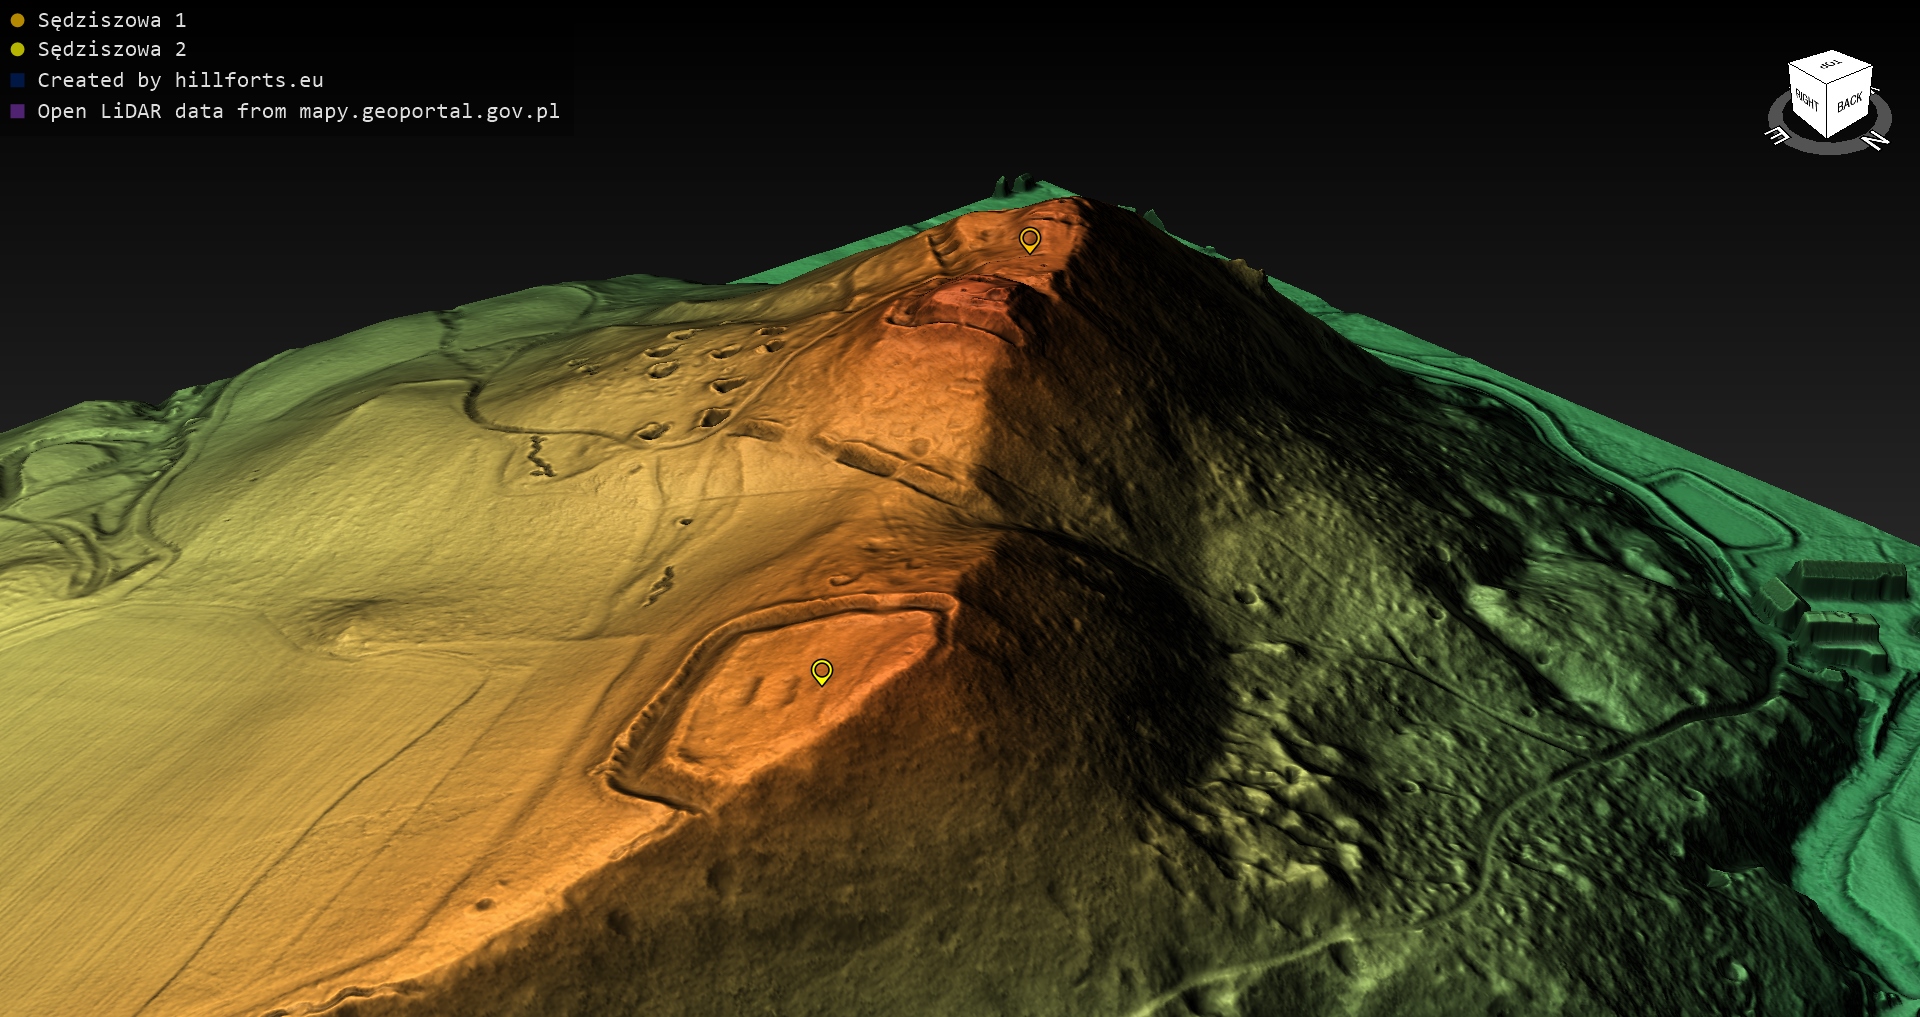Hide the Sędziszowa 1 orange legend dot
Viewport: 1920px width, 1017px height.
point(17,20)
